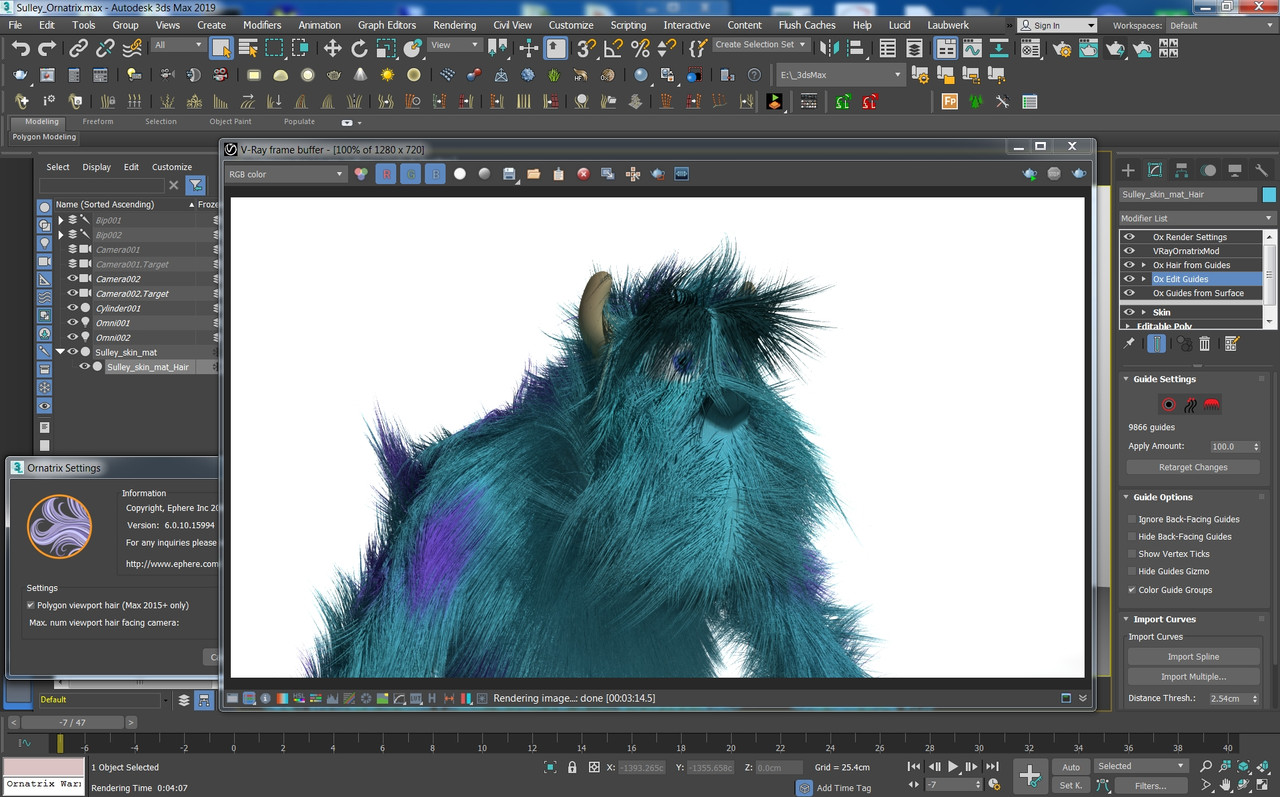Open the Curve Editor icon
This screenshot has height=797, width=1280.
click(972, 48)
